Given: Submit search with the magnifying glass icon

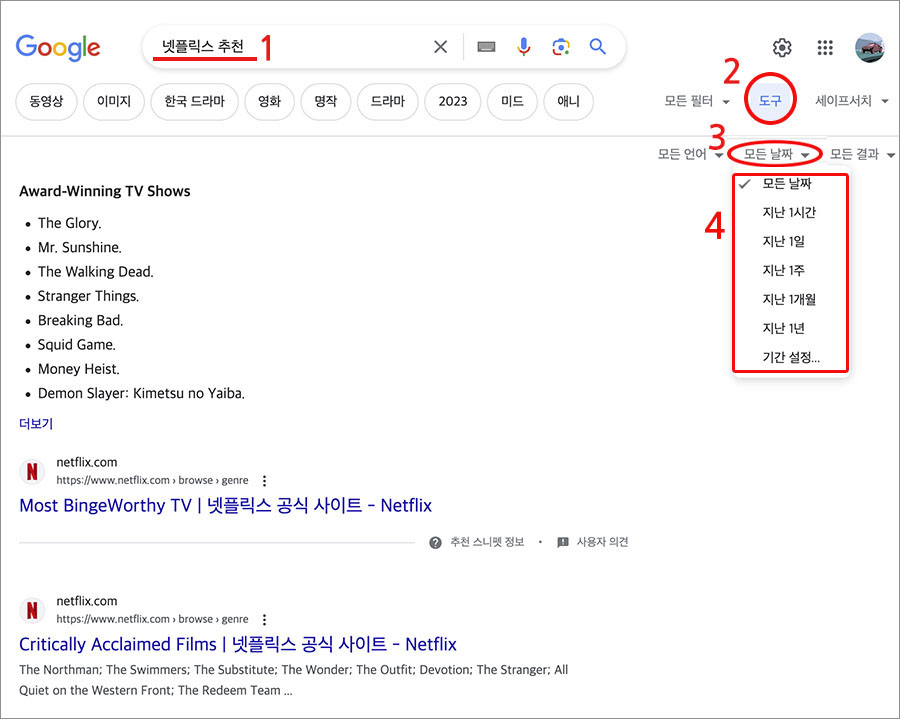Looking at the screenshot, I should [x=598, y=46].
